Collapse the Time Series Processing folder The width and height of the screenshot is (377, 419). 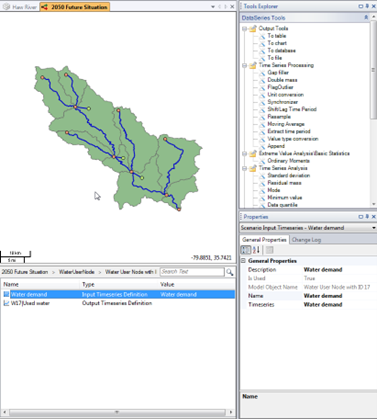point(244,65)
